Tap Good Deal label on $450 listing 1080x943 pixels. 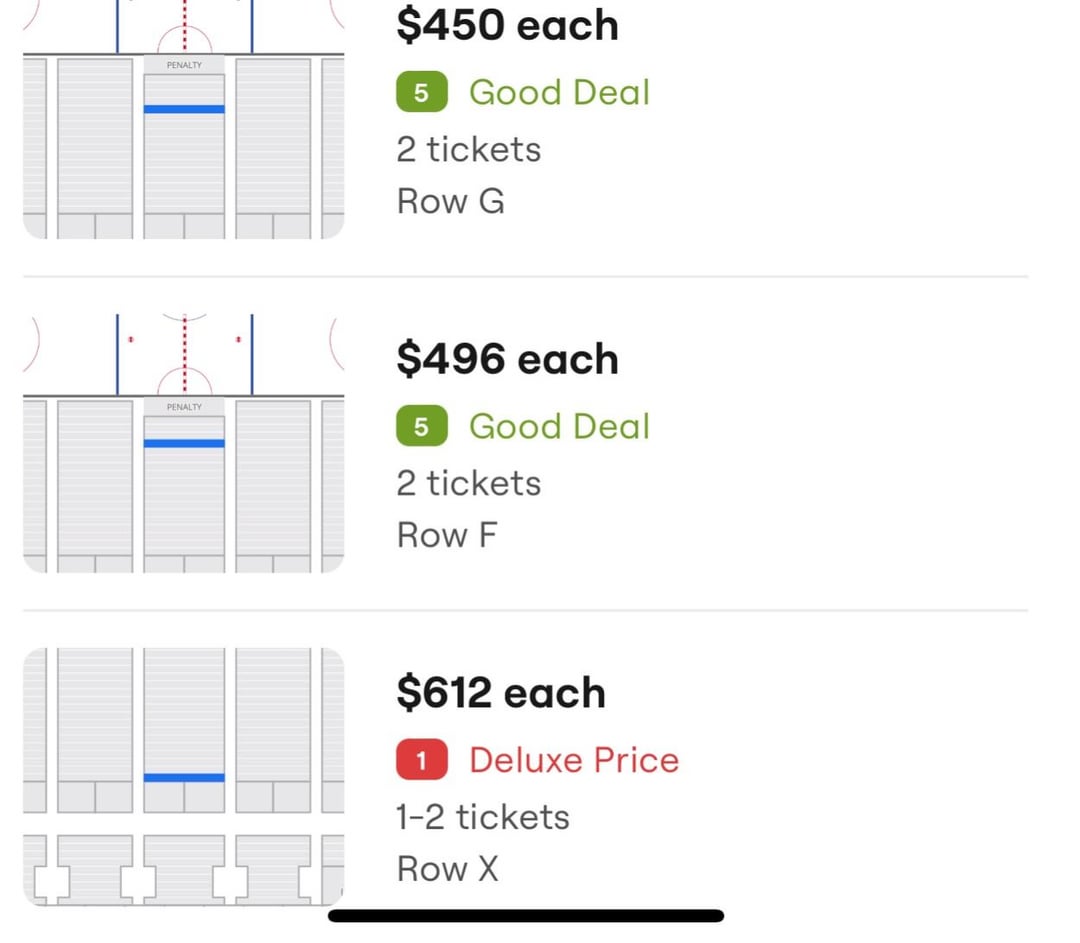pyautogui.click(x=559, y=92)
